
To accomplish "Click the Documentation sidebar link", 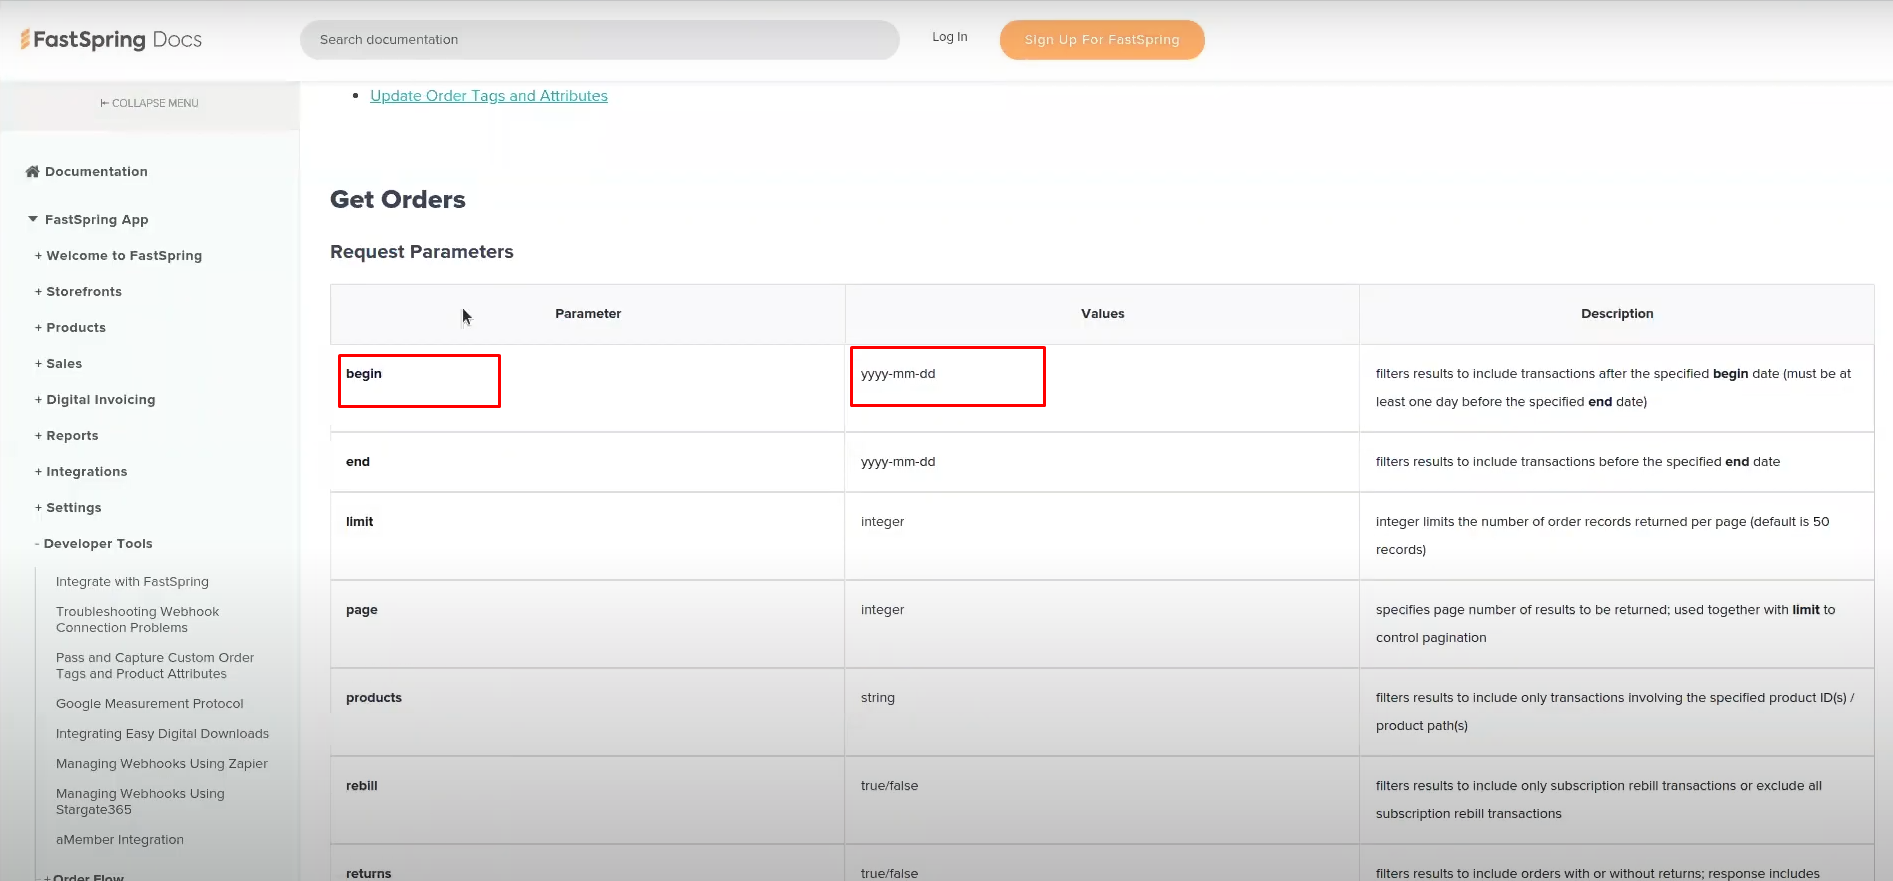I will click(96, 171).
